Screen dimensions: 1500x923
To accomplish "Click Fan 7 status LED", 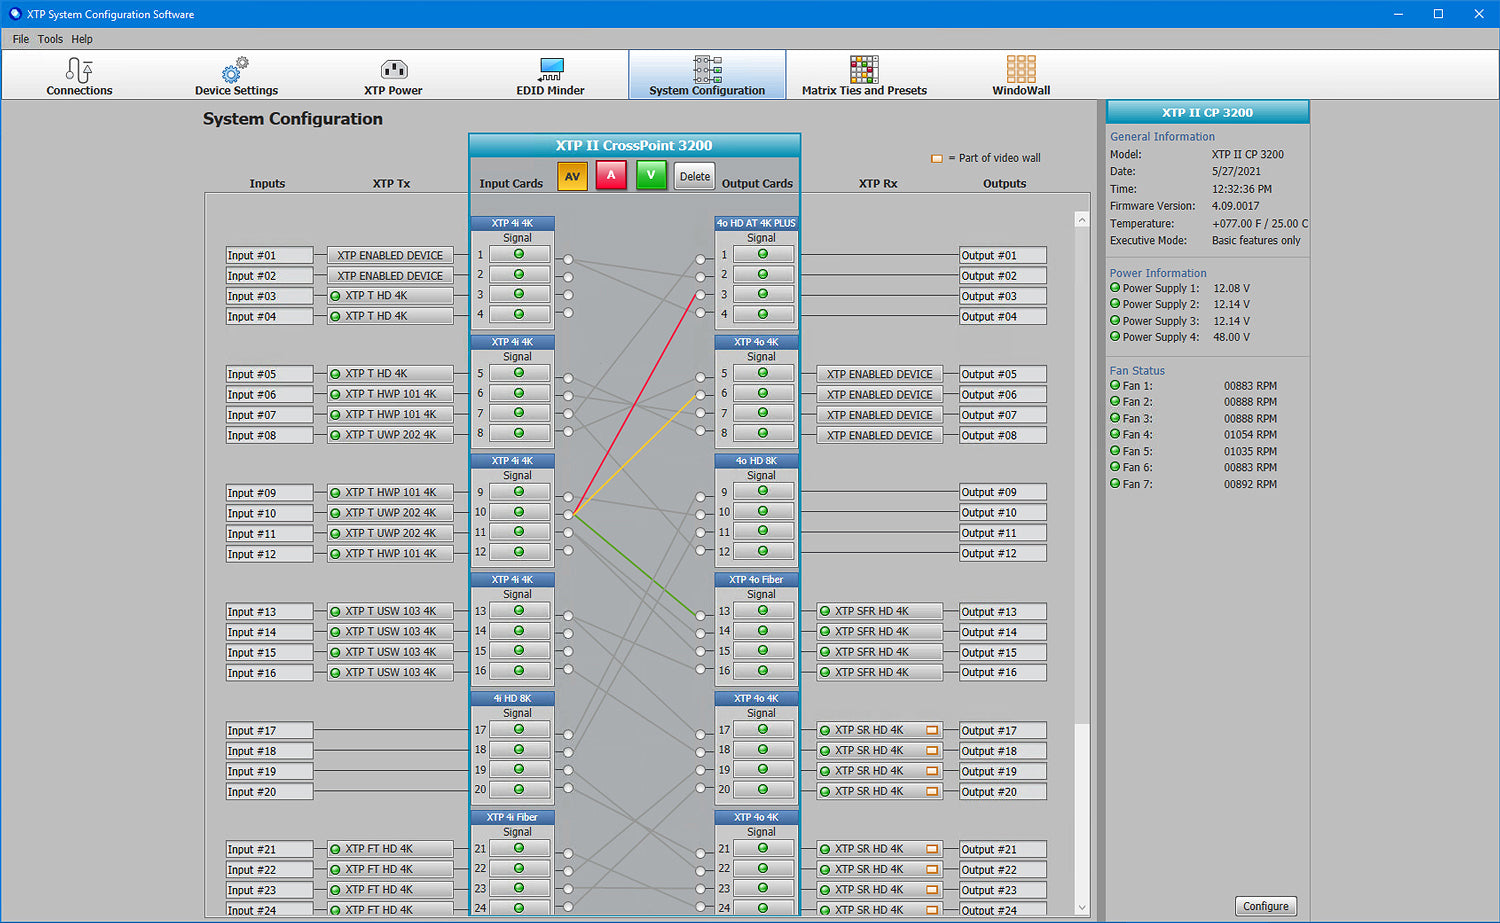I will point(1115,484).
